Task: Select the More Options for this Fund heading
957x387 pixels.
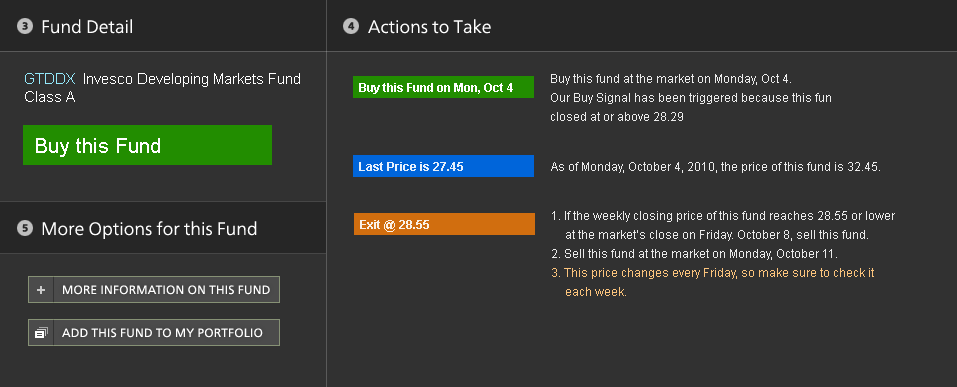Action: [149, 229]
